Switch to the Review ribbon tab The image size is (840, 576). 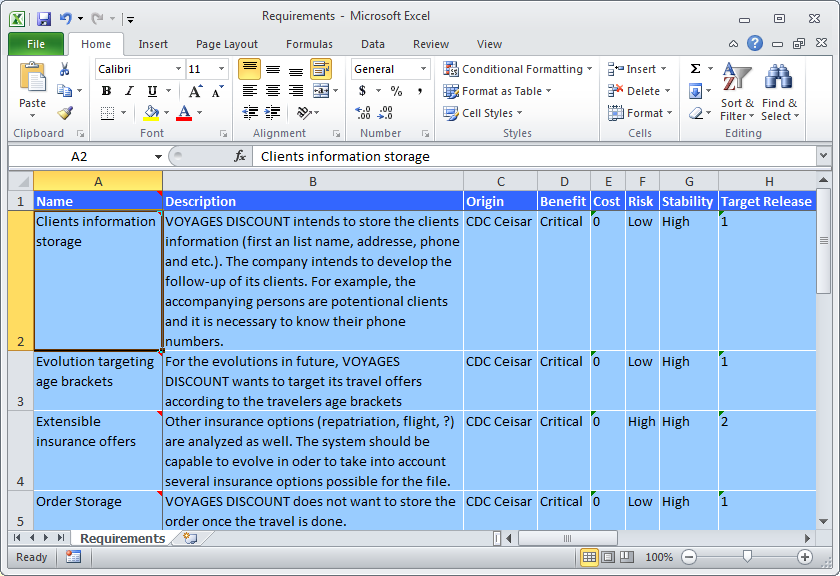(x=431, y=44)
